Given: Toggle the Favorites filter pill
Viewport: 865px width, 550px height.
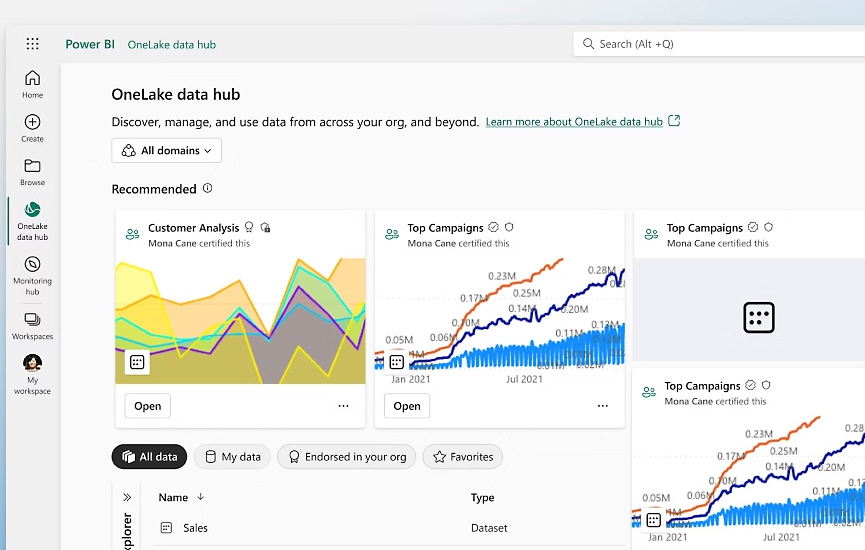Looking at the screenshot, I should tap(462, 457).
